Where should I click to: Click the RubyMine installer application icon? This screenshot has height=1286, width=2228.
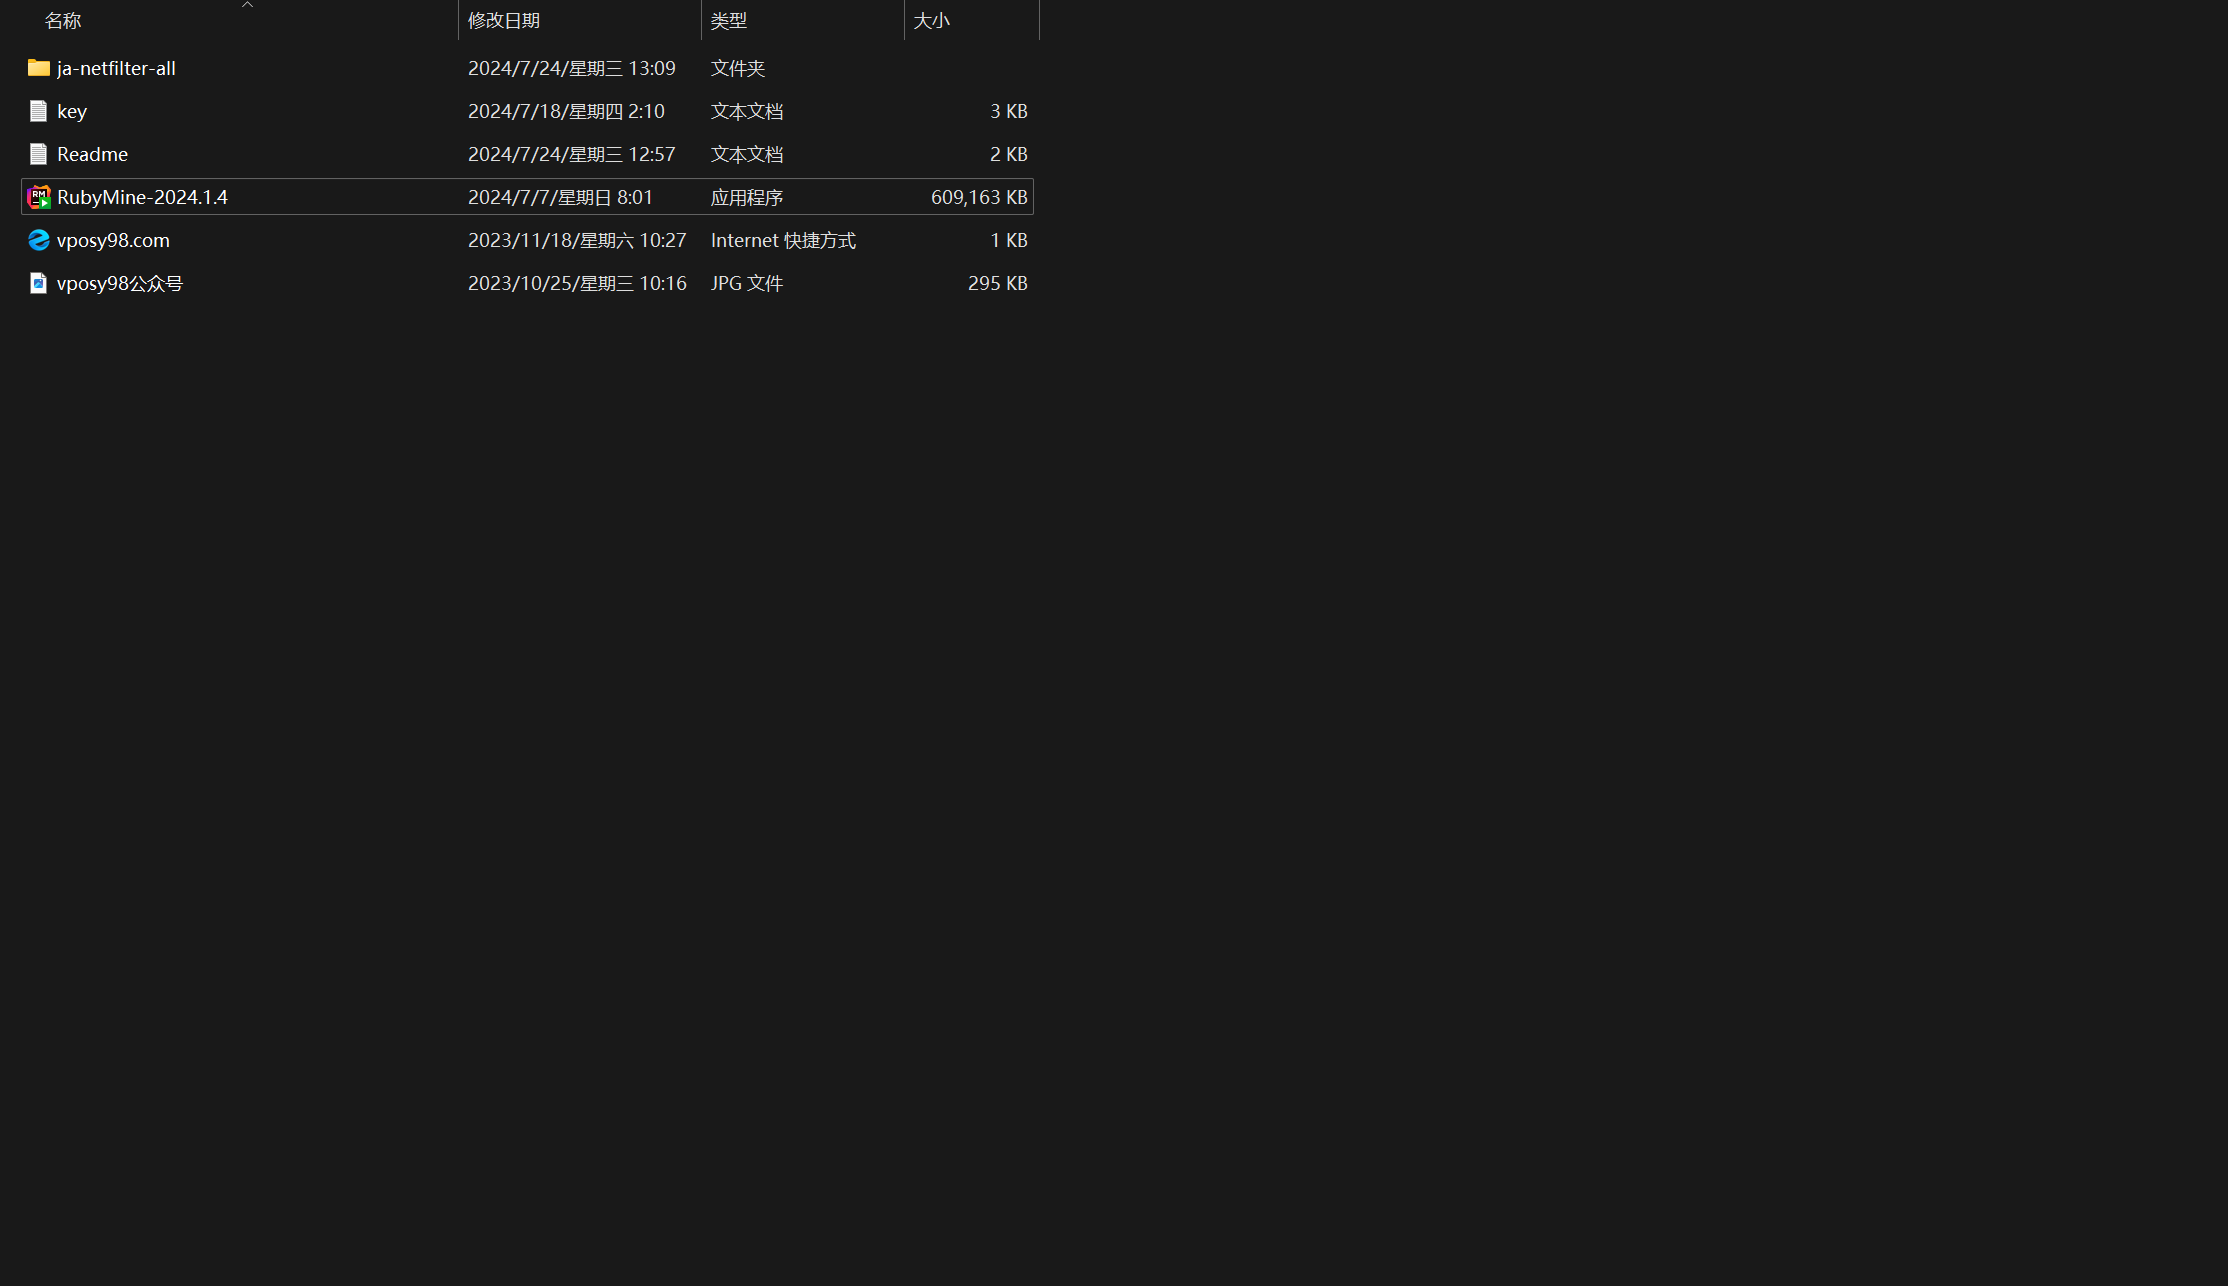38,197
